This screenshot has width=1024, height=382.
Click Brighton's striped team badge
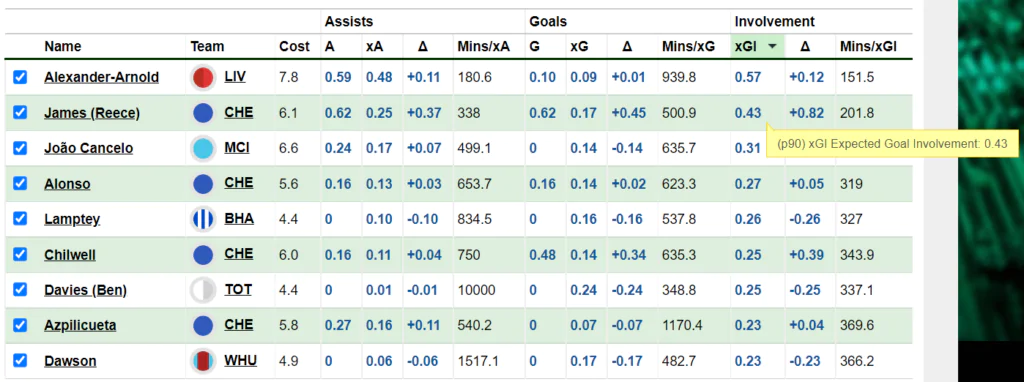[x=203, y=219]
